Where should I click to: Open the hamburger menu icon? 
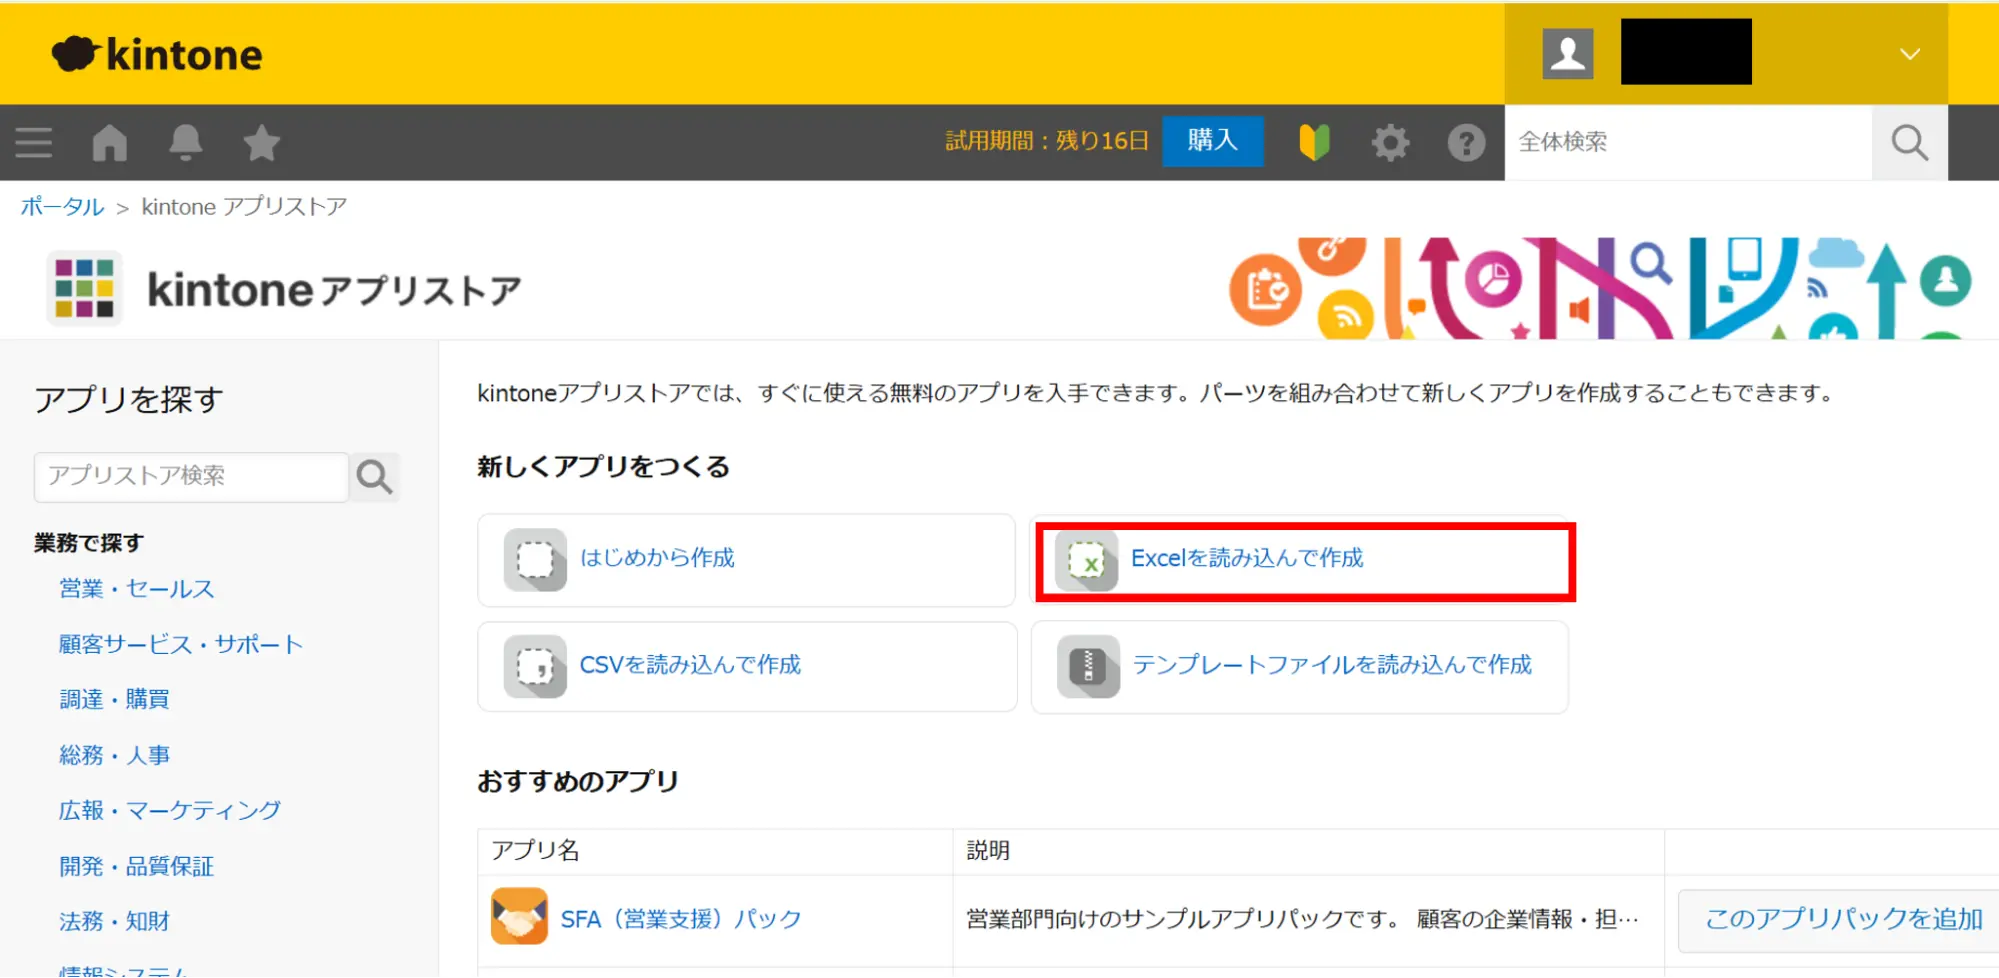(x=33, y=143)
